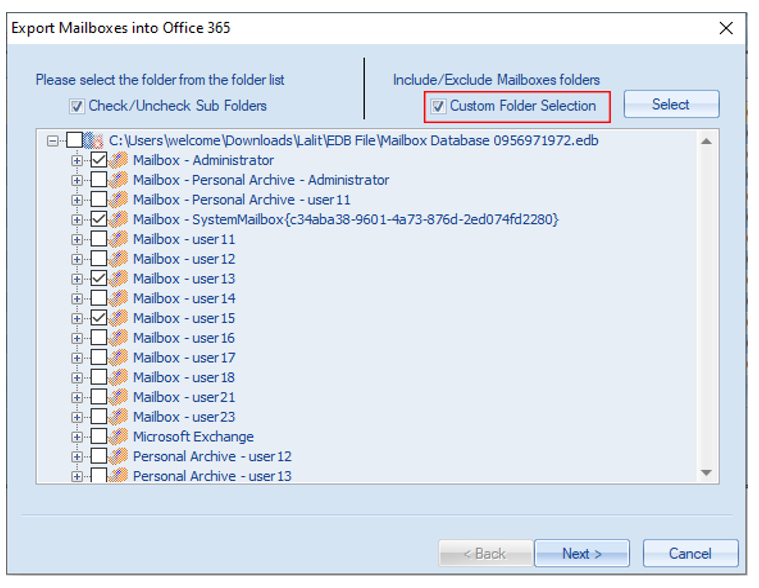Image resolution: width=759 pixels, height=588 pixels.
Task: Check the Mailbox - user16 checkbox
Action: coord(99,338)
